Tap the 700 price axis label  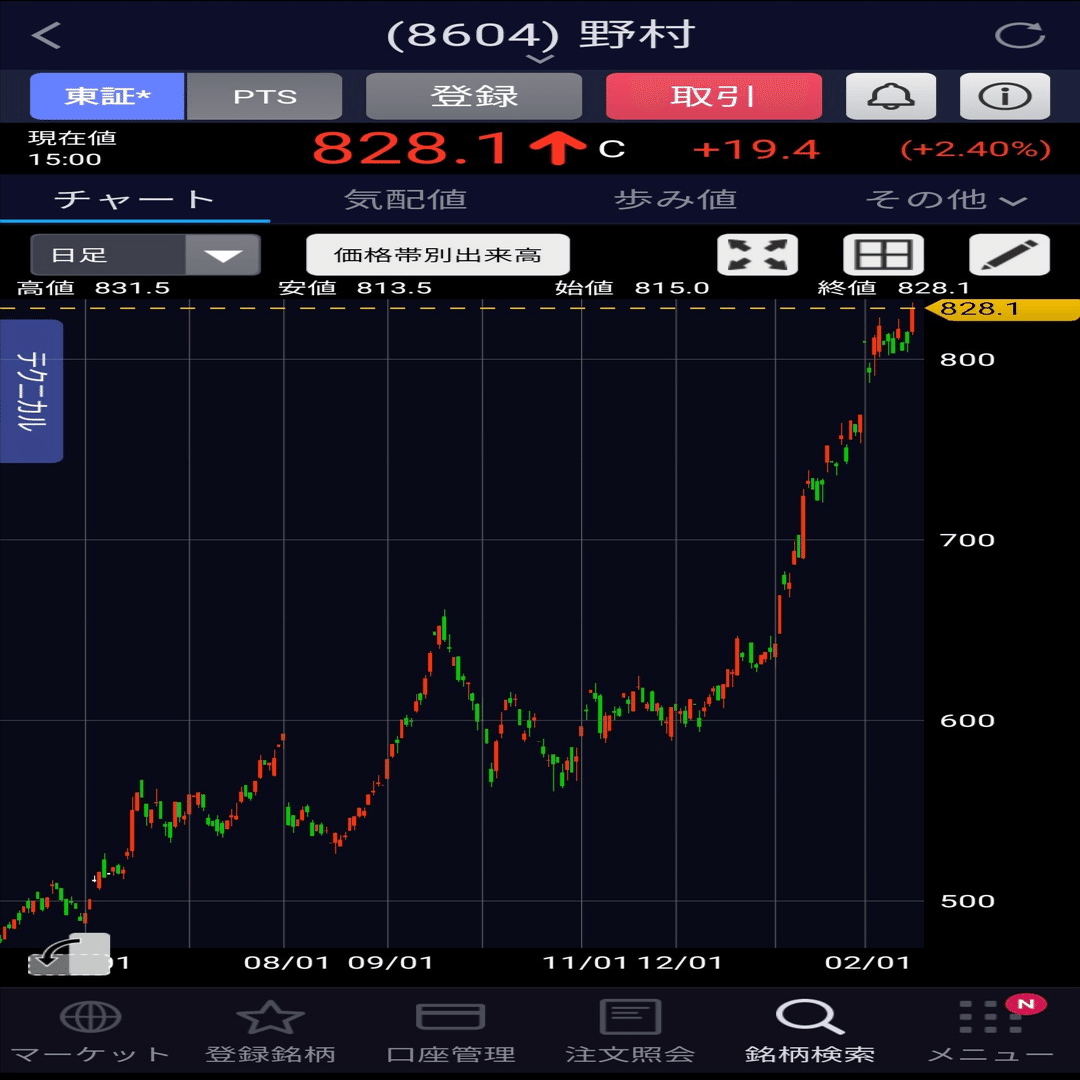(968, 540)
